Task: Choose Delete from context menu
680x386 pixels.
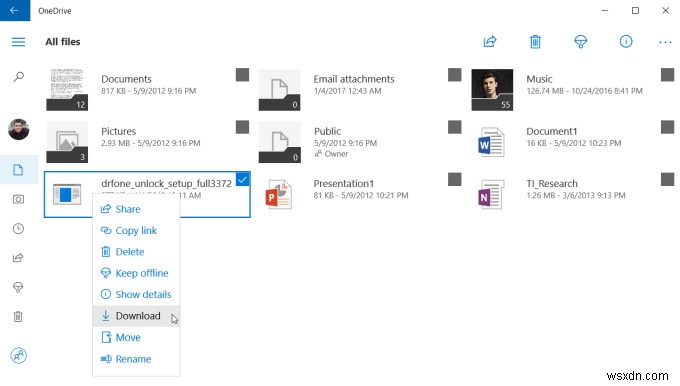Action: (x=136, y=252)
